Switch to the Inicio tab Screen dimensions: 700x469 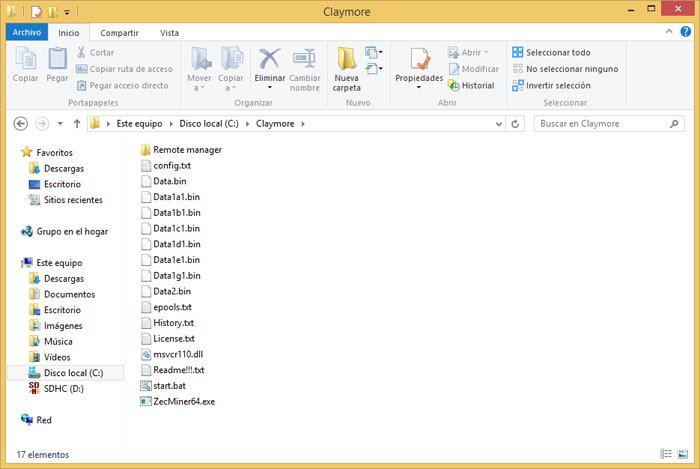coord(69,33)
